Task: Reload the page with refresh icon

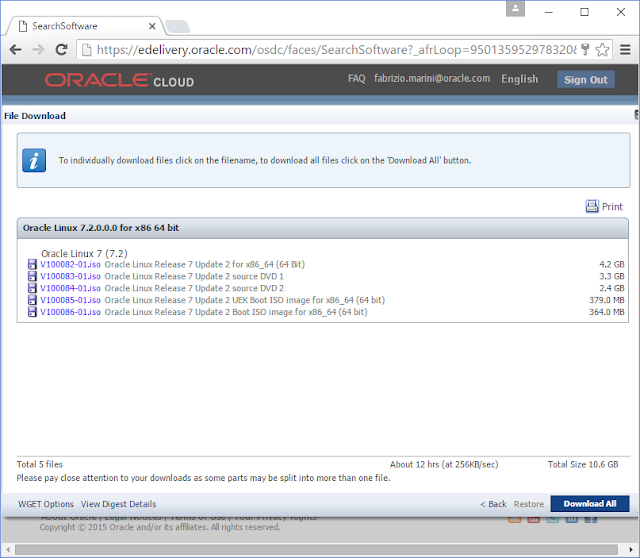Action: pyautogui.click(x=62, y=50)
